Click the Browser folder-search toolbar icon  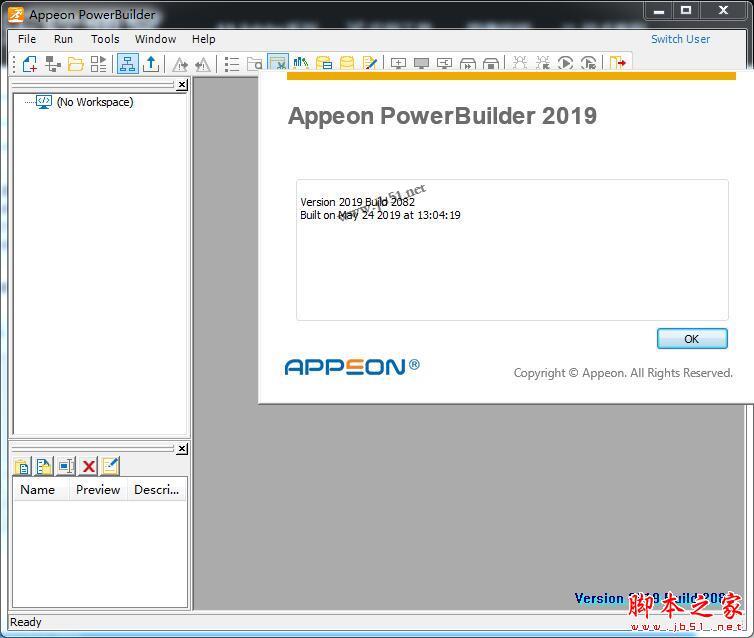254,63
